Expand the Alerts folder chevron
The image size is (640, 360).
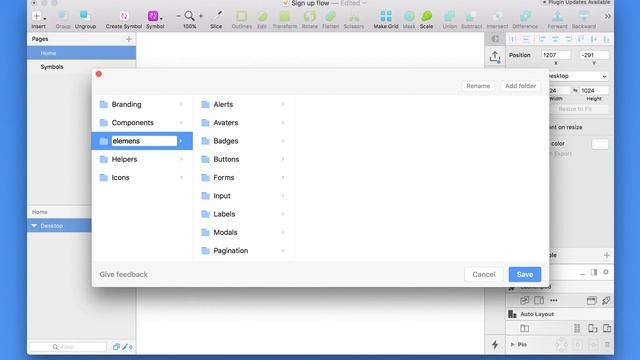(282, 104)
